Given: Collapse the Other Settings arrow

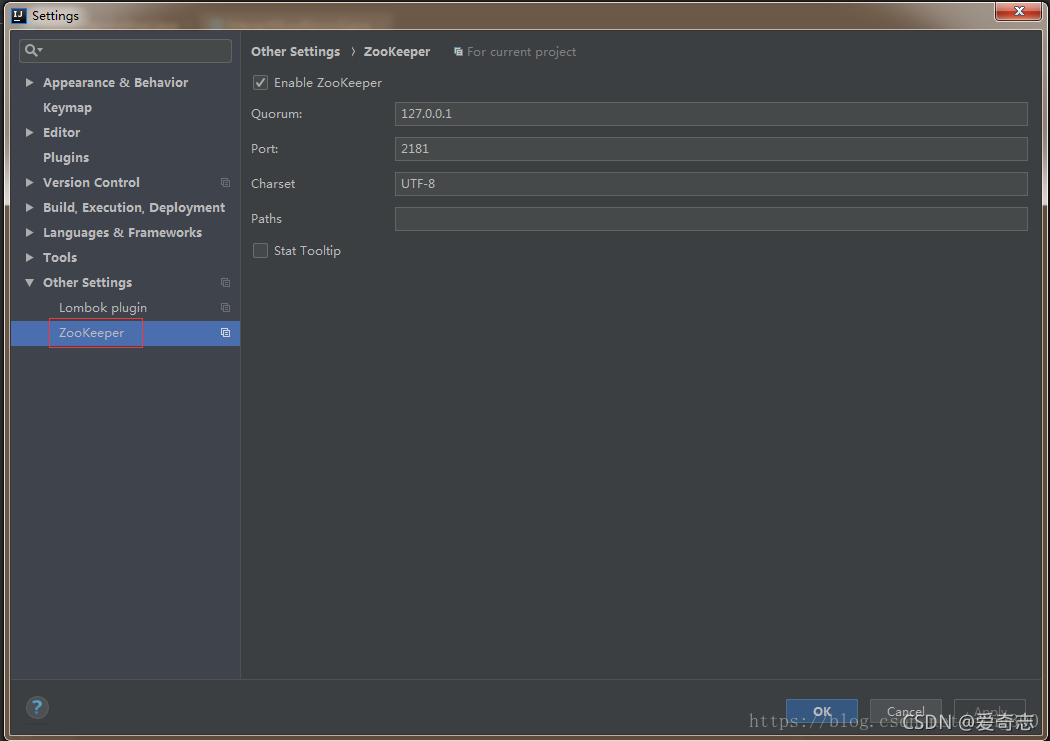Looking at the screenshot, I should (29, 282).
